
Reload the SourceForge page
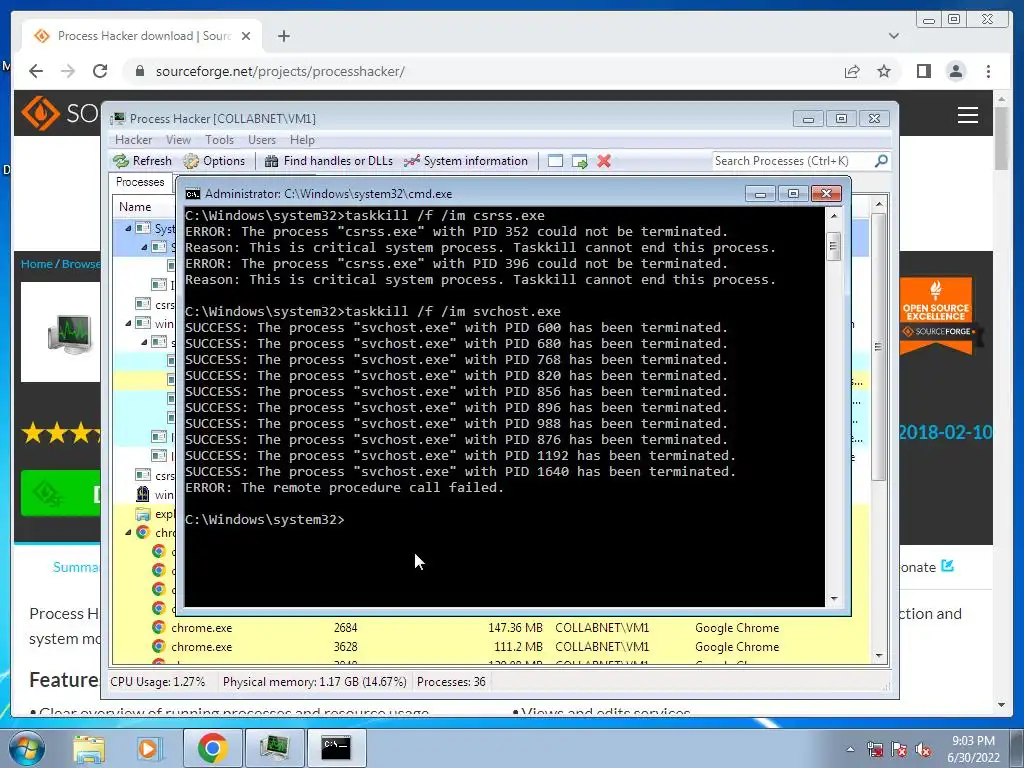tap(100, 71)
